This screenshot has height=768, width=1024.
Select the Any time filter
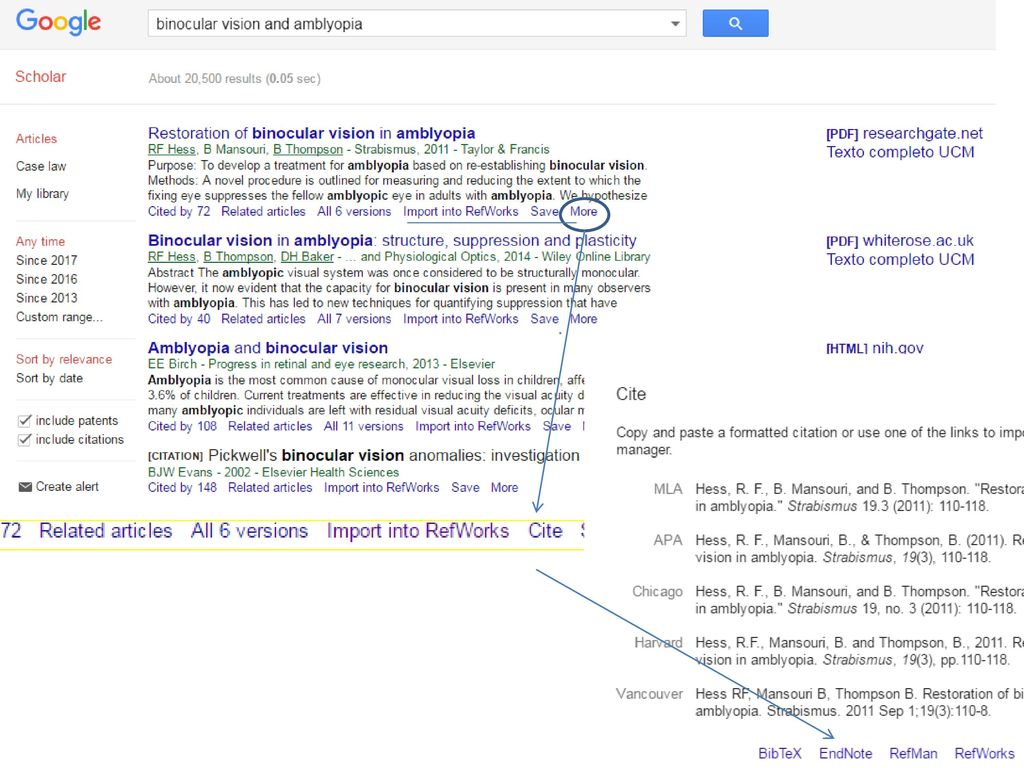pos(40,241)
